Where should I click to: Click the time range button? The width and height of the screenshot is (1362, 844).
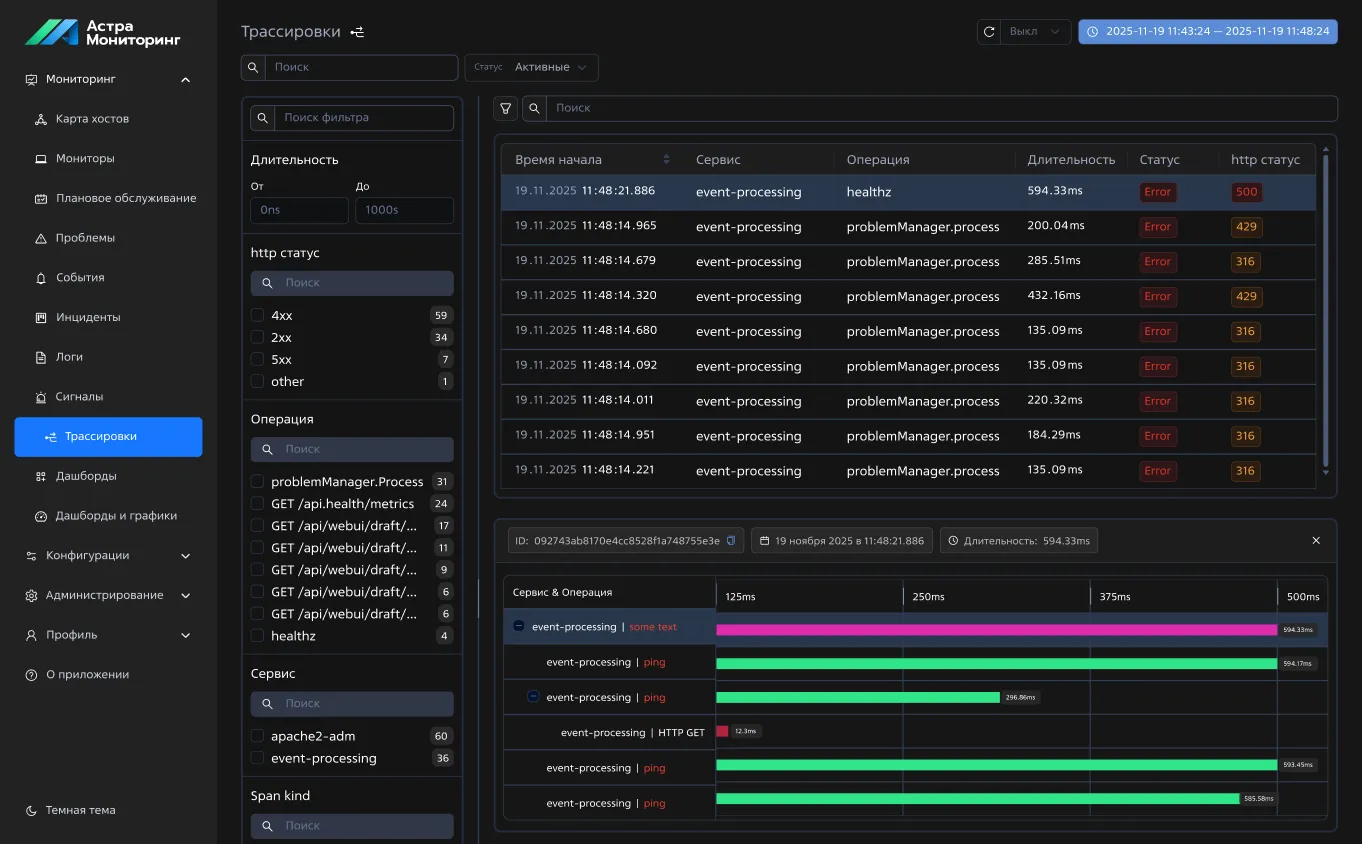click(1207, 32)
